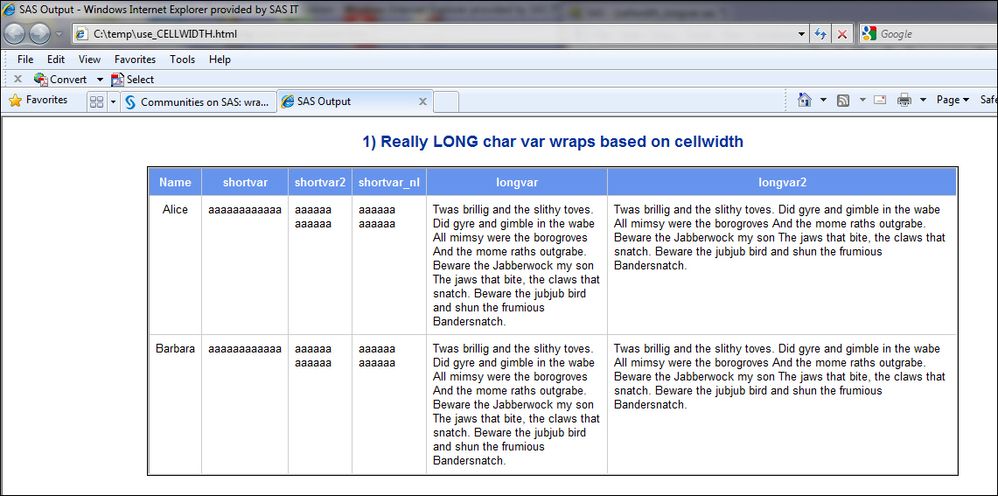Screen dimensions: 998x496
Task: Click the browser Back arrow button
Action: pyautogui.click(x=15, y=33)
